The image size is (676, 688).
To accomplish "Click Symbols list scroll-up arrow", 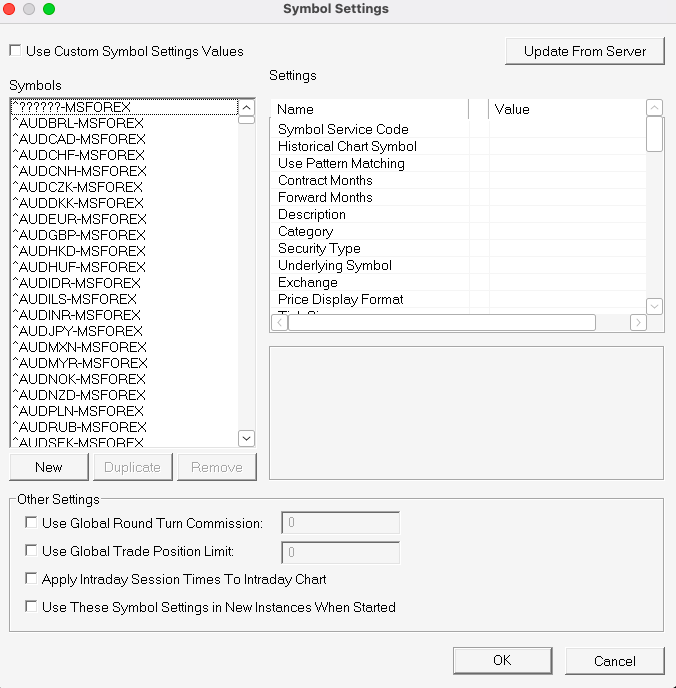I will pos(246,106).
